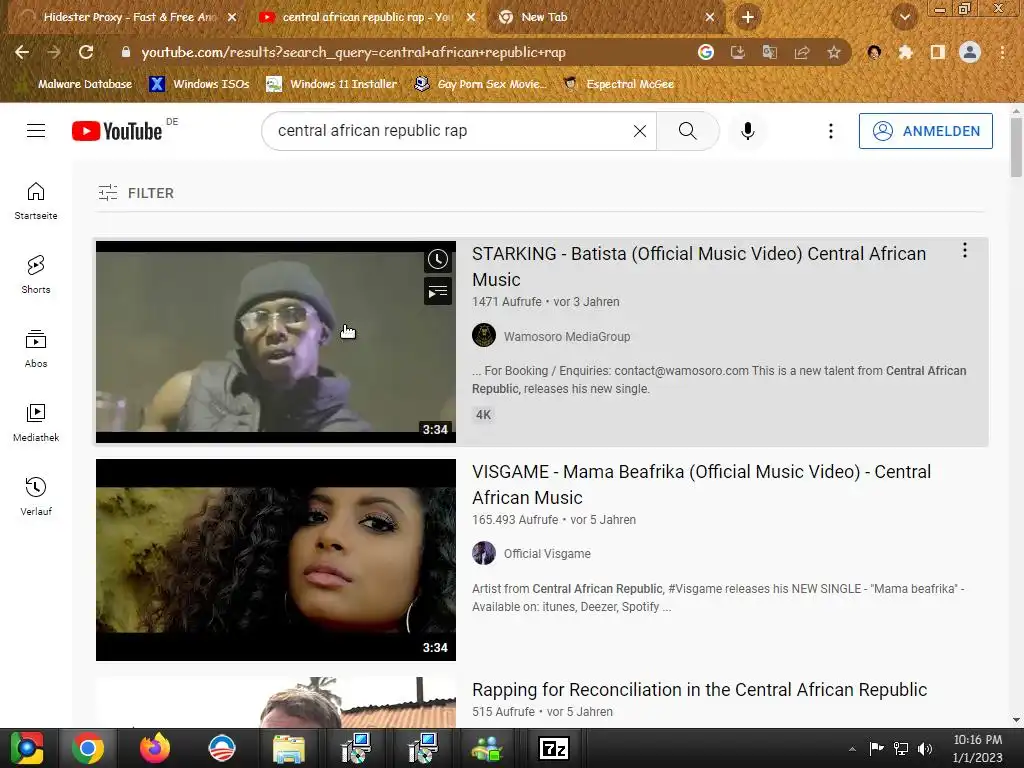1024x768 pixels.
Task: Open File Explorer folder in taskbar
Action: pos(288,748)
